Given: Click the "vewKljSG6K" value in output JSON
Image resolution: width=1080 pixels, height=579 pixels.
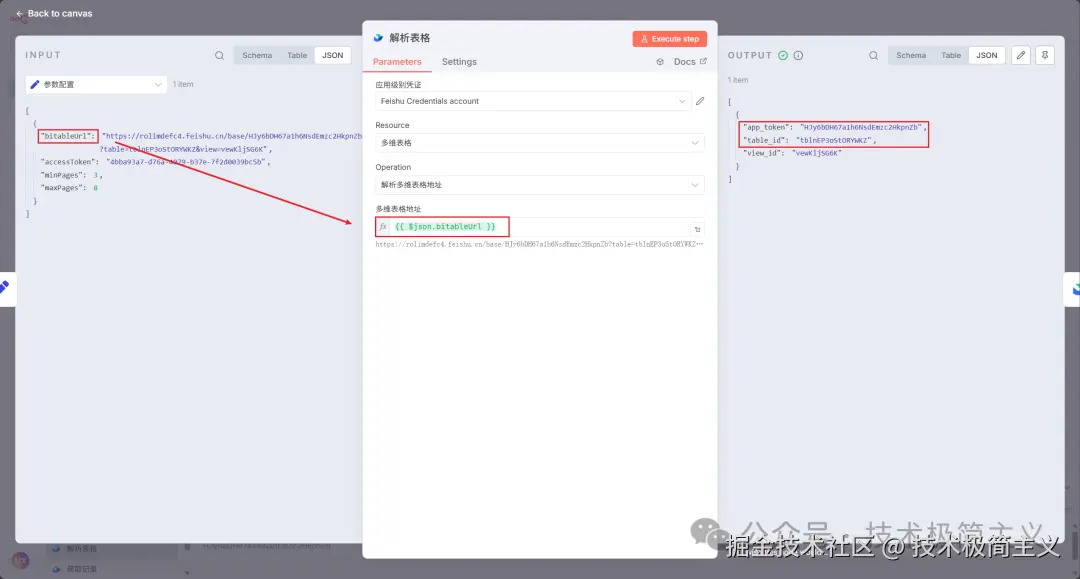Looking at the screenshot, I should coord(817,154).
